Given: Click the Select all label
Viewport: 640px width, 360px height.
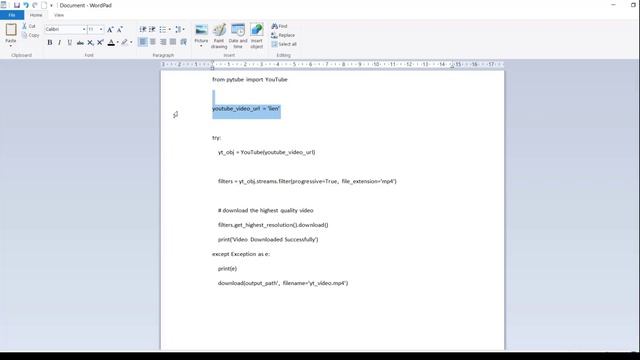Looking at the screenshot, I should 288,44.
